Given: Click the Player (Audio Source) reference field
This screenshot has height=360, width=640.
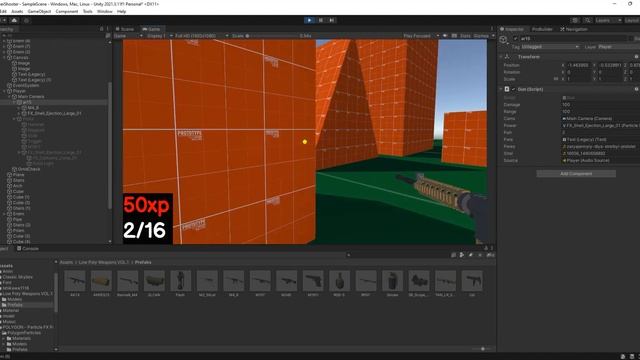Looking at the screenshot, I should click(600, 160).
